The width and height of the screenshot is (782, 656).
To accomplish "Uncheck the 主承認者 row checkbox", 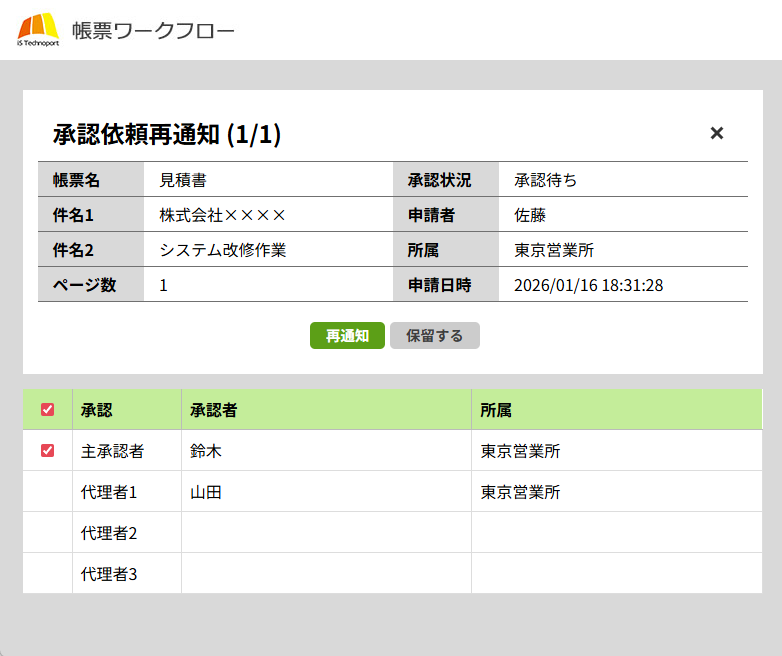I will (47, 451).
